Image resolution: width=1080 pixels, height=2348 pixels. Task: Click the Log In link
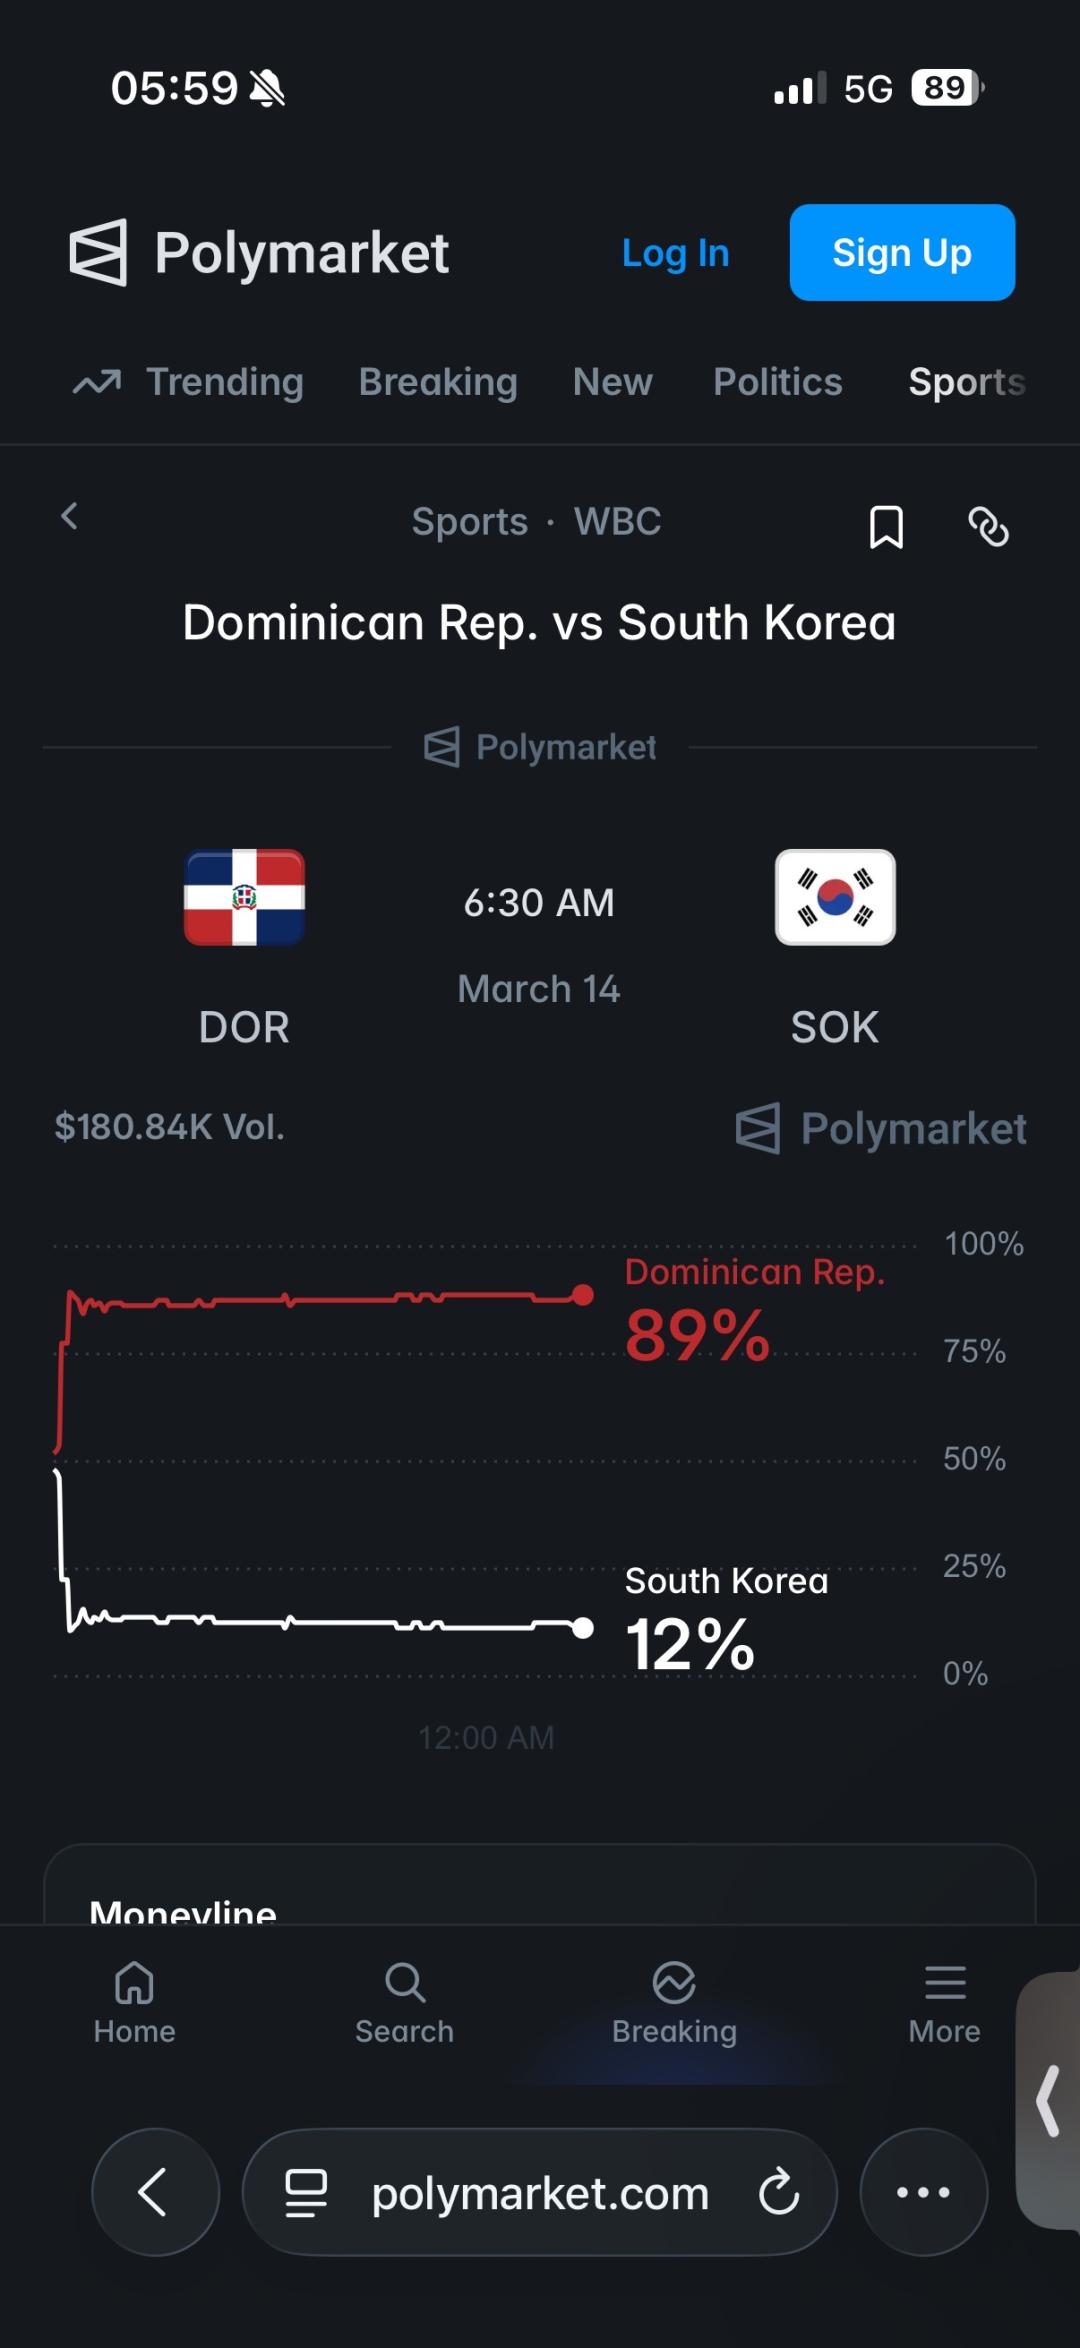(x=675, y=254)
